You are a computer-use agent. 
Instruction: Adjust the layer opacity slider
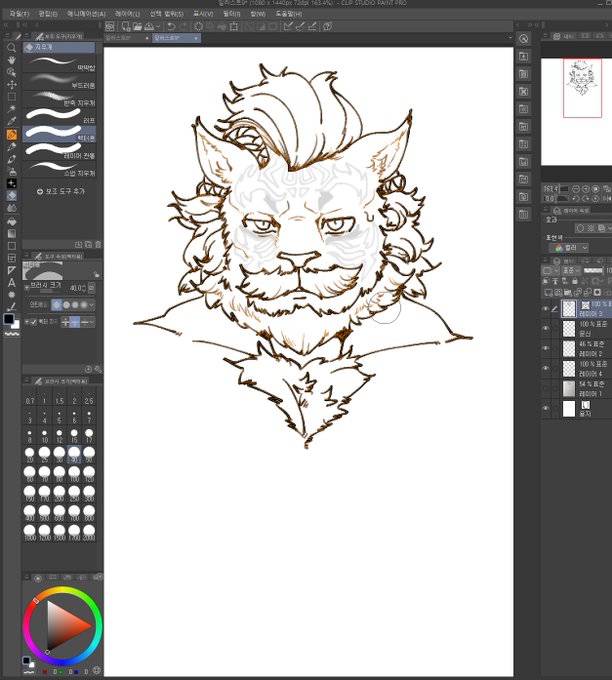tap(592, 270)
